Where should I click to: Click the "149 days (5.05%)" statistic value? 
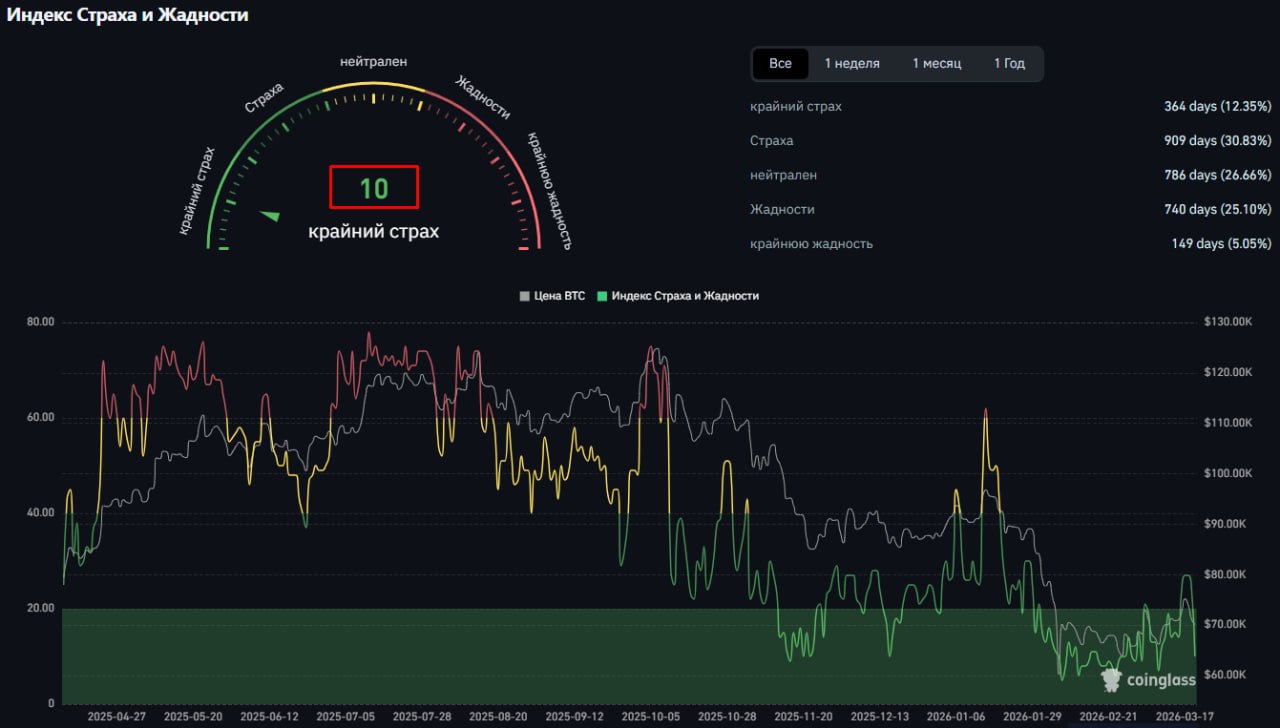[1221, 243]
